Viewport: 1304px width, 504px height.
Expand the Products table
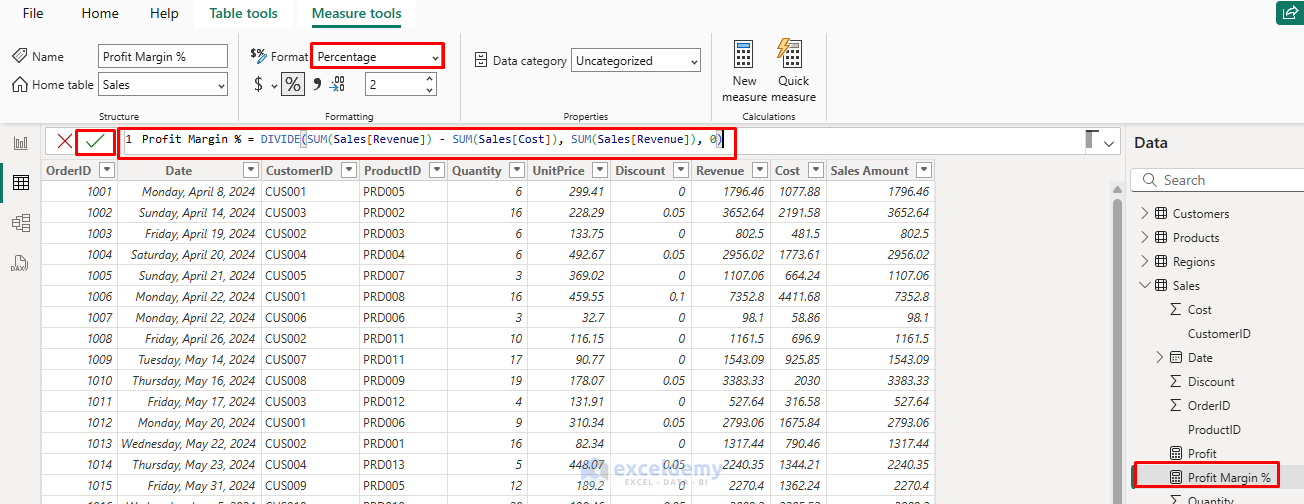point(1145,237)
